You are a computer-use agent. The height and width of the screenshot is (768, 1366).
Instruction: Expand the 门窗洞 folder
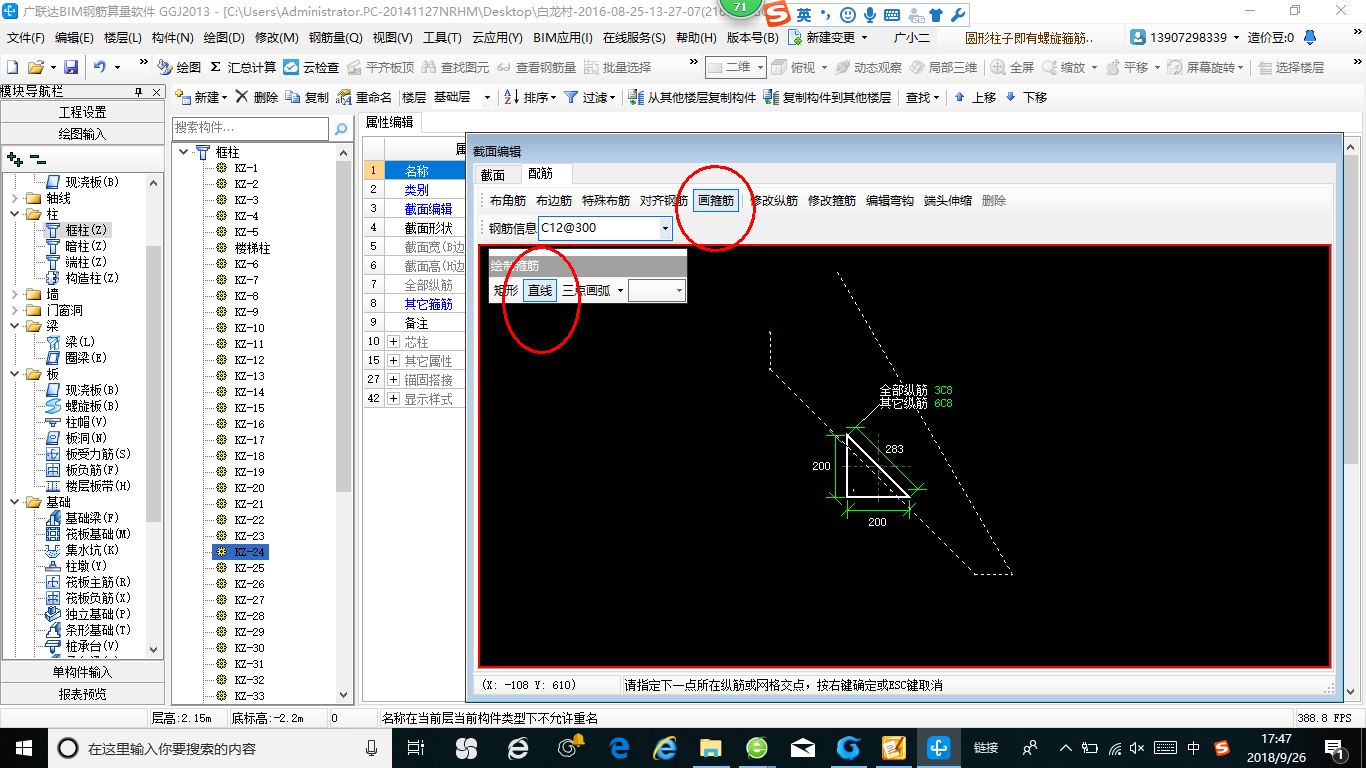(14, 310)
